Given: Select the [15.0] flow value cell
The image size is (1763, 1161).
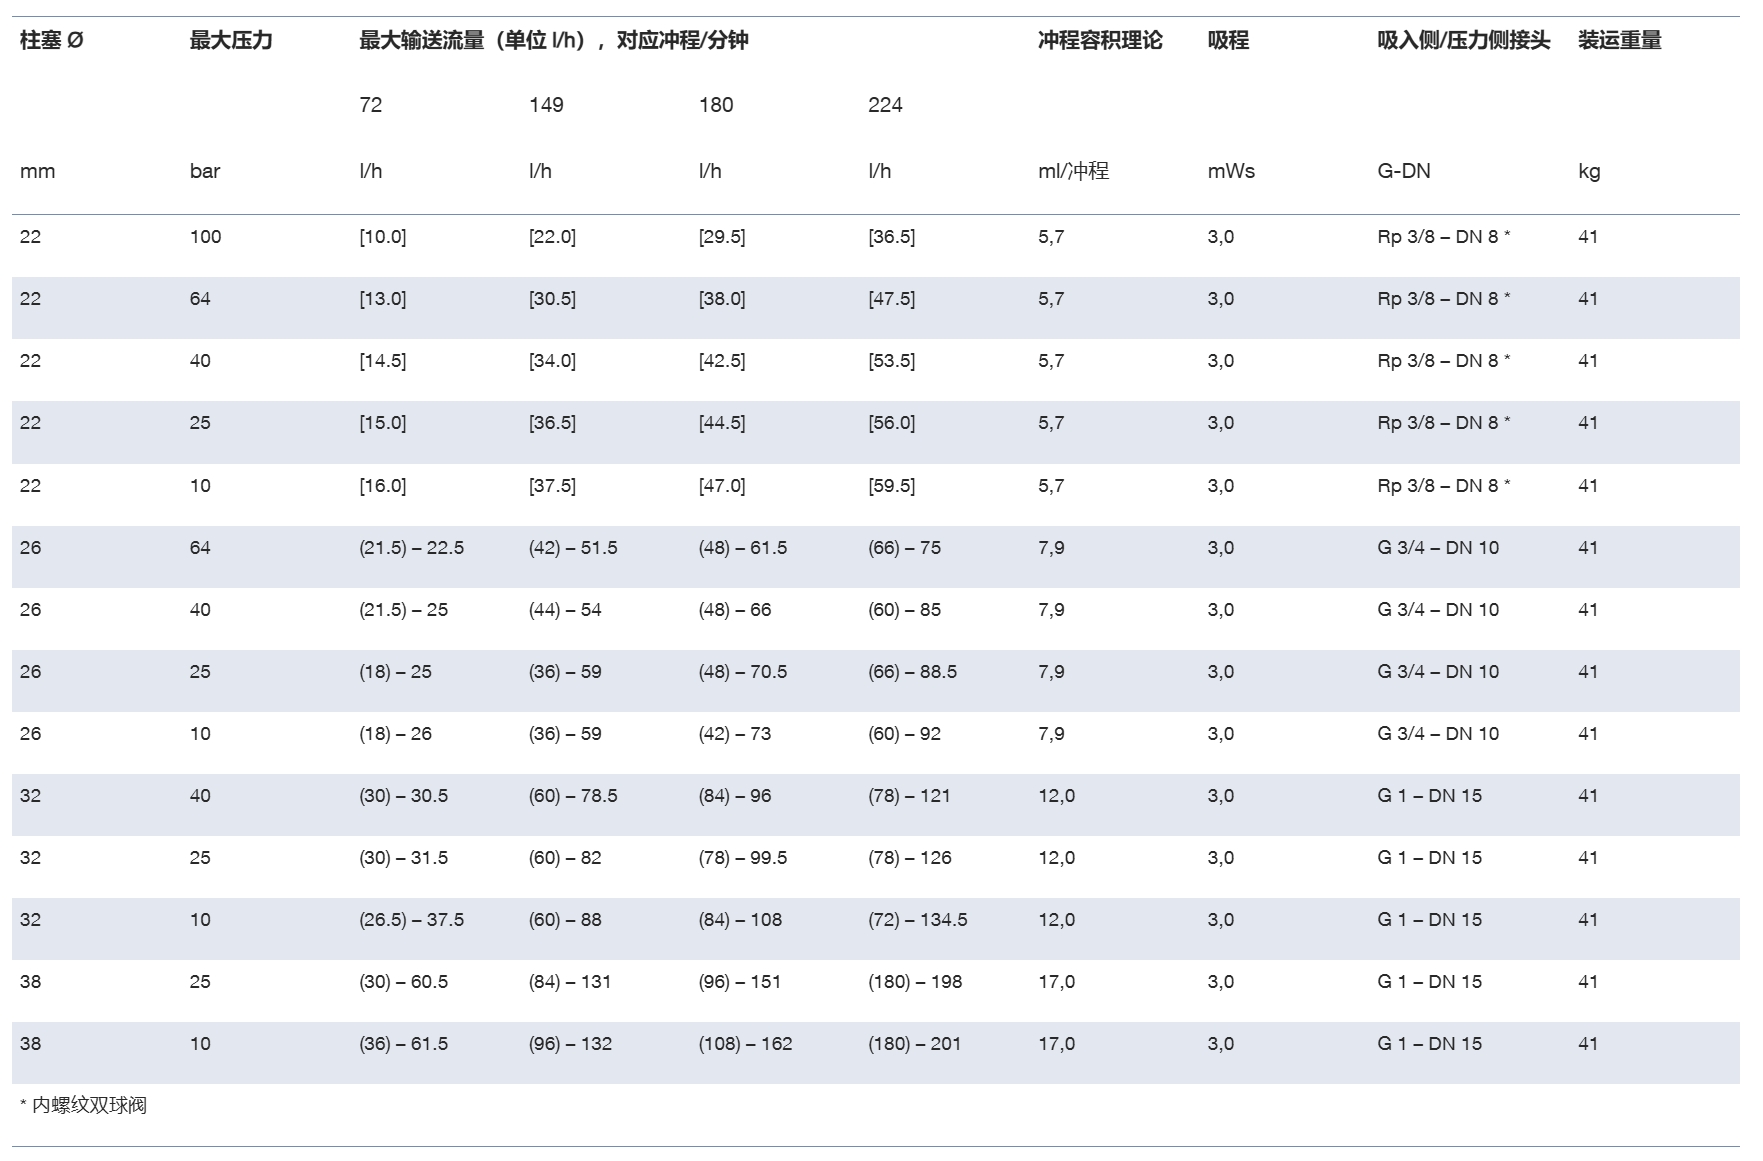Looking at the screenshot, I should [x=383, y=423].
